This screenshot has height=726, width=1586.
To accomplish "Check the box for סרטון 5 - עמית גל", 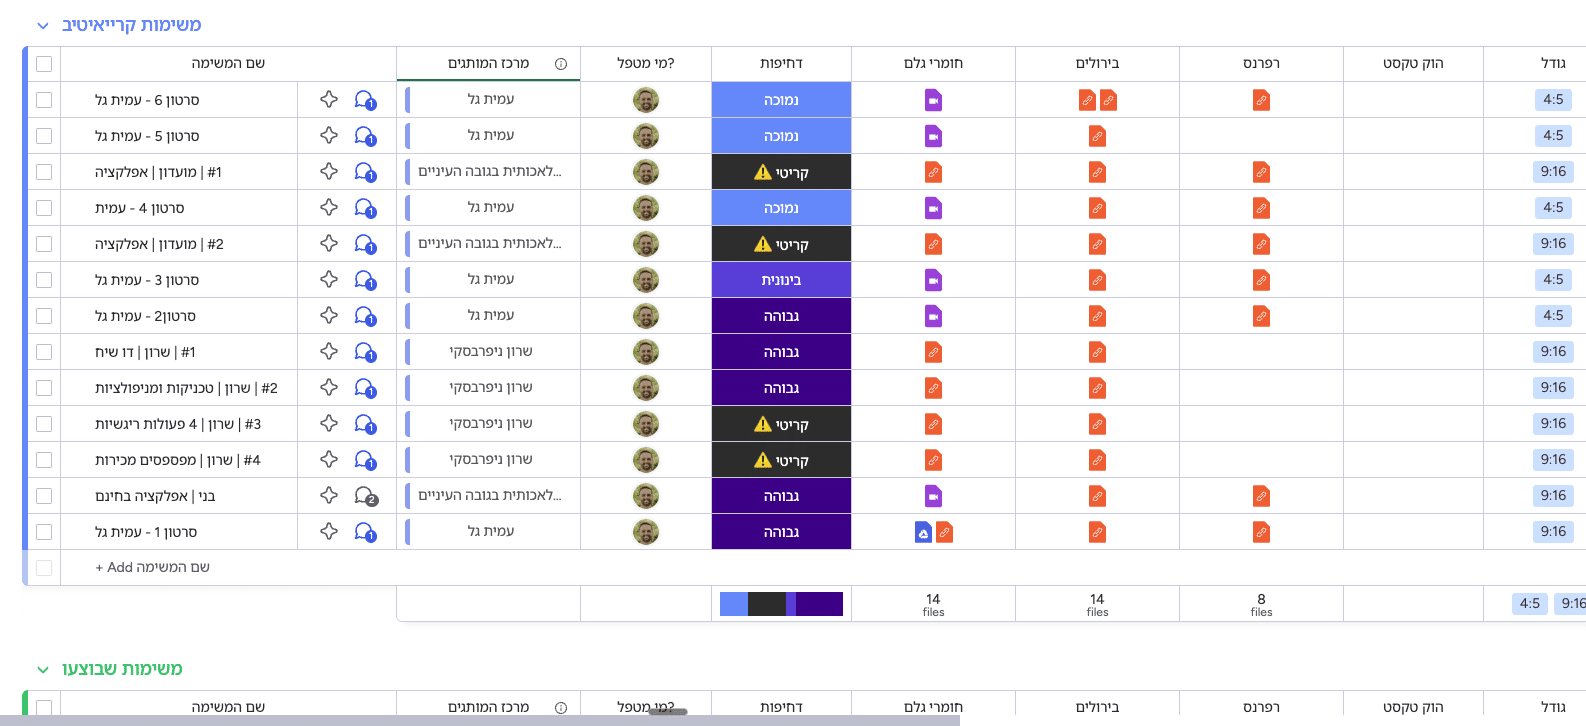I will click(x=44, y=136).
